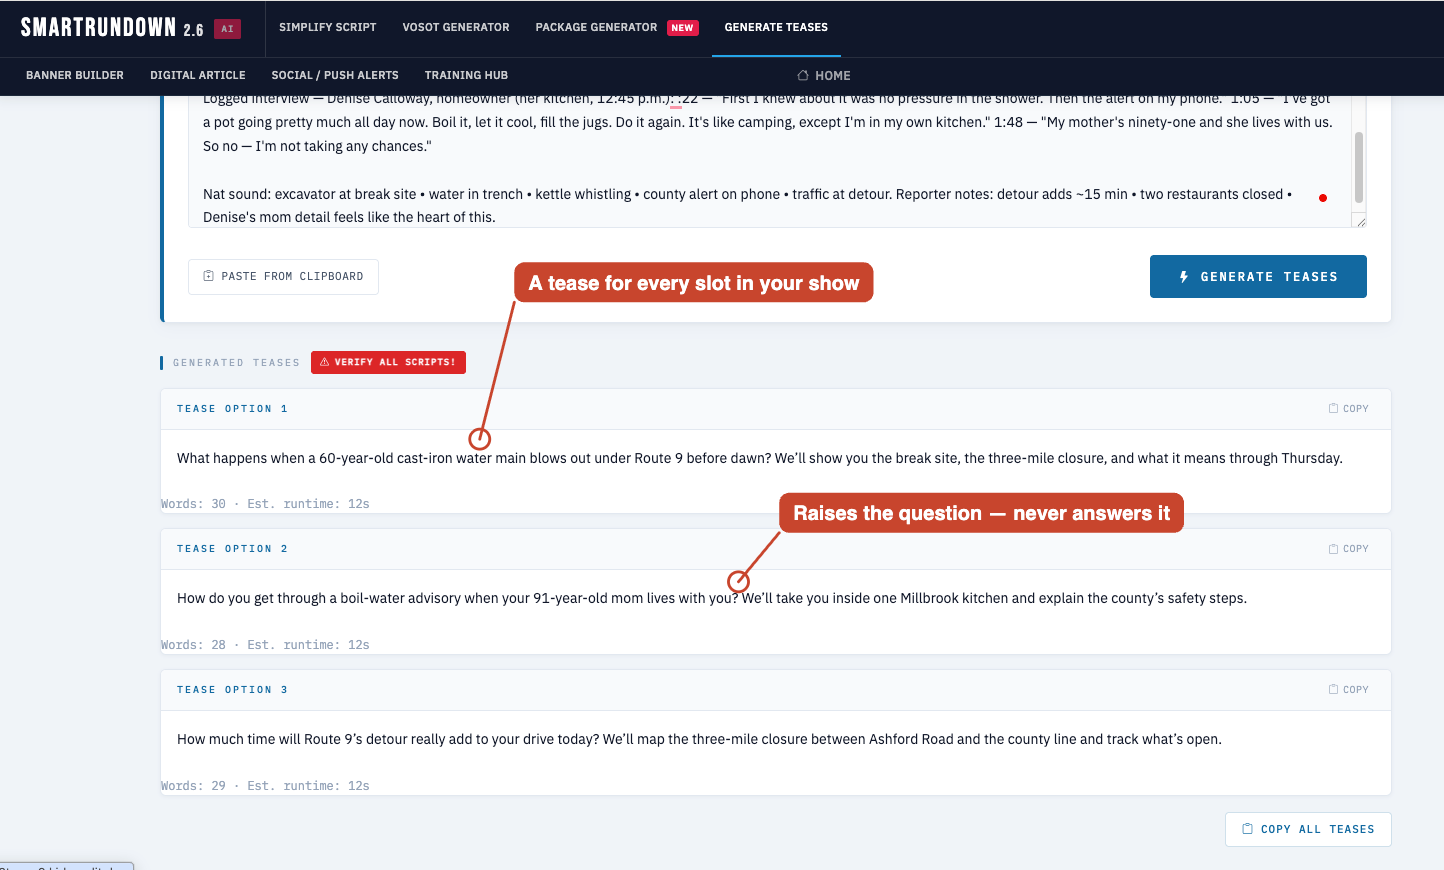This screenshot has height=870, width=1444.
Task: Click Paste From Clipboard button
Action: tap(283, 276)
